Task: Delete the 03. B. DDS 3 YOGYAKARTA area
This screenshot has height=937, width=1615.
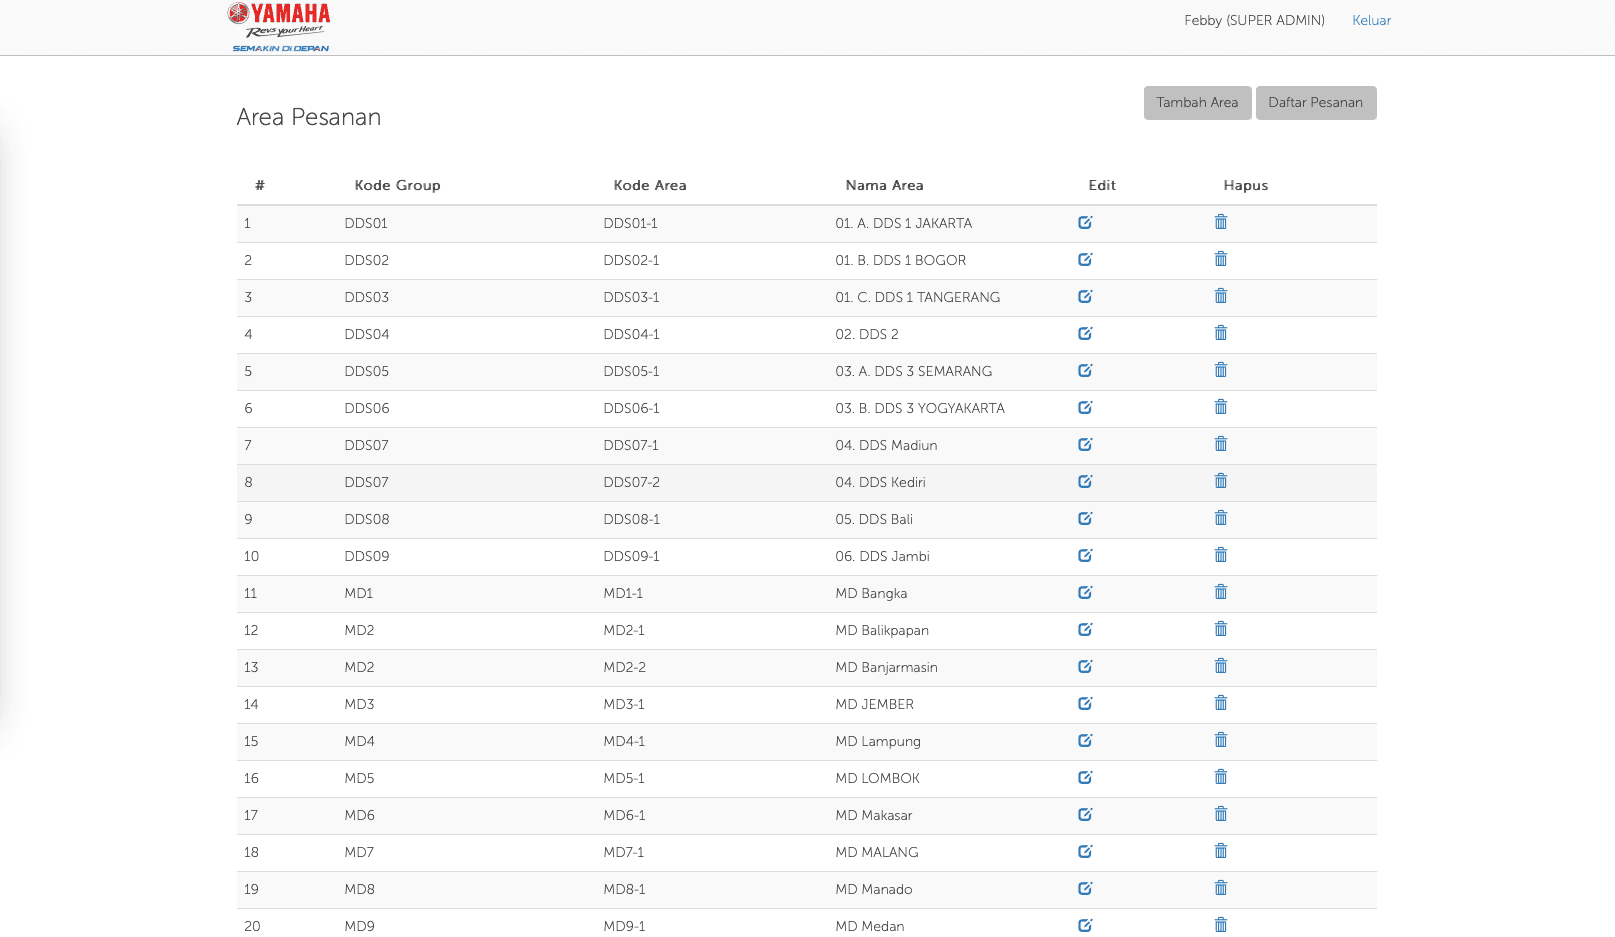Action: coord(1221,407)
